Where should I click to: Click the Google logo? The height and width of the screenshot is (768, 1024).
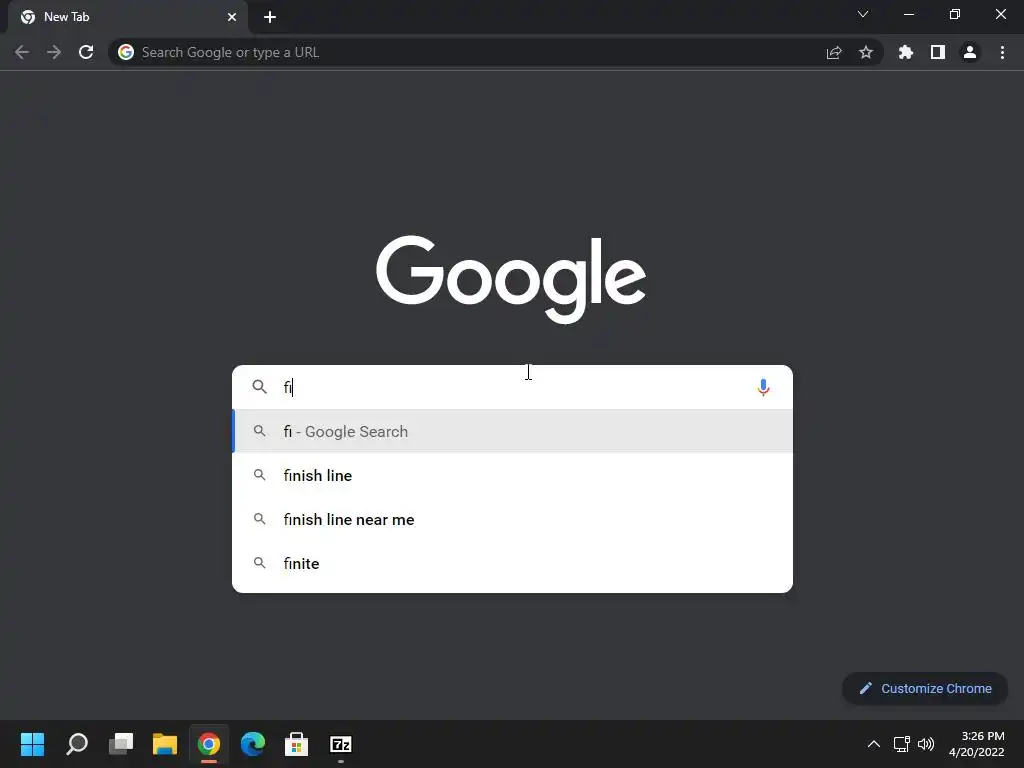511,279
